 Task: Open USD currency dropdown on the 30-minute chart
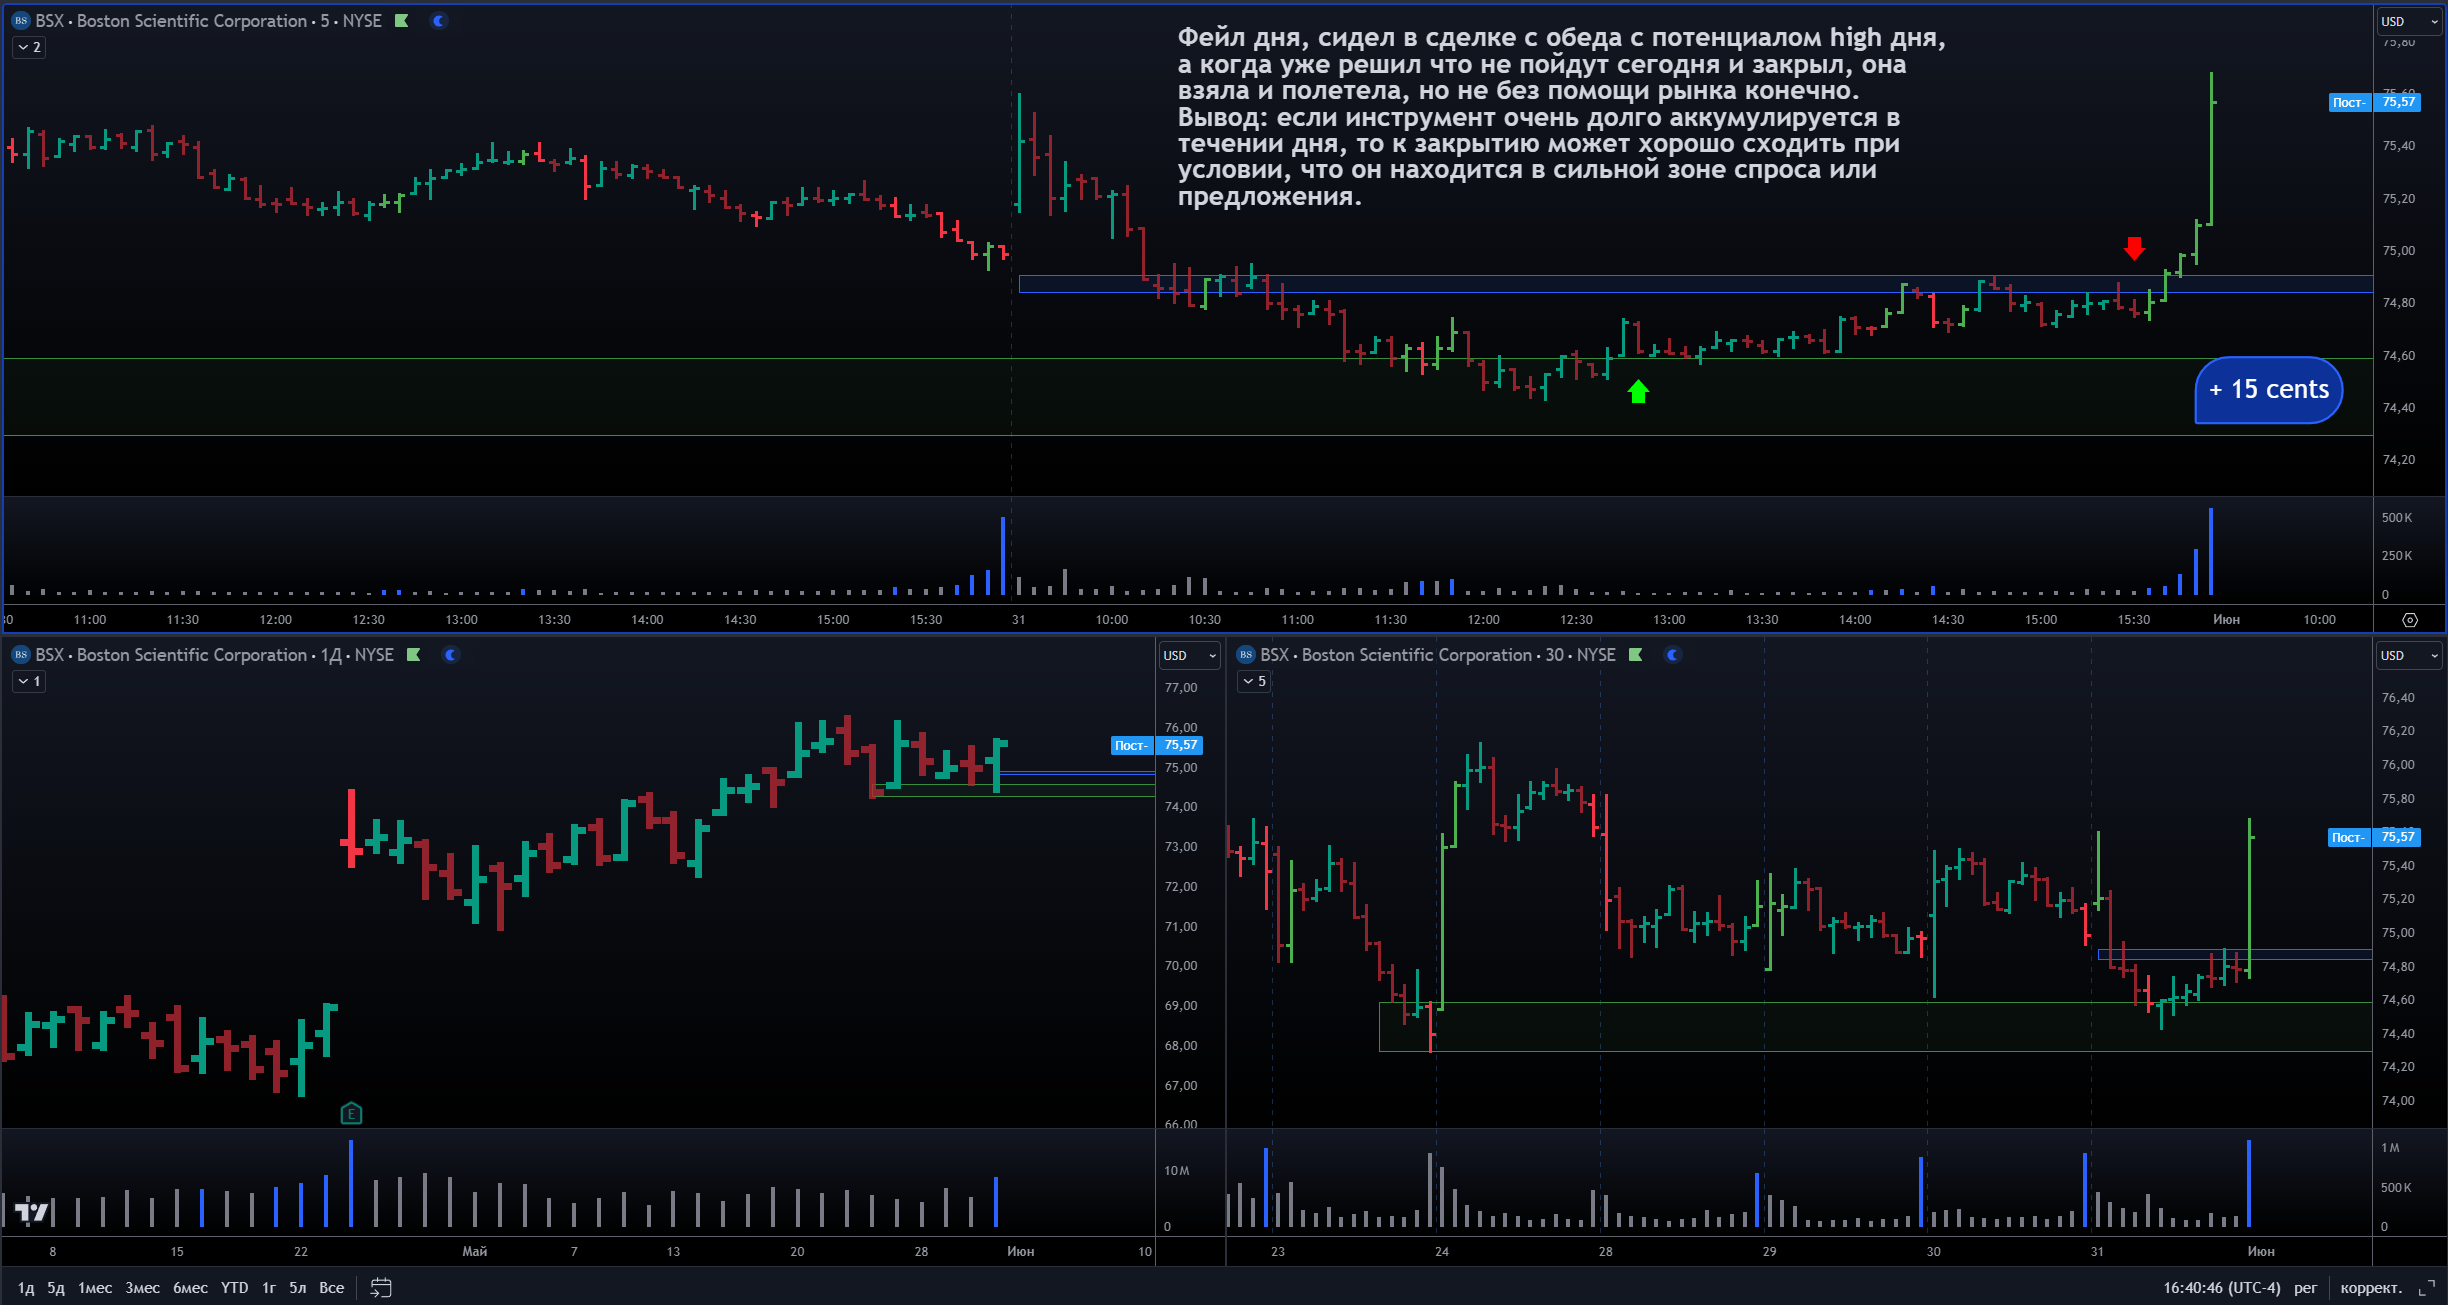2409,655
